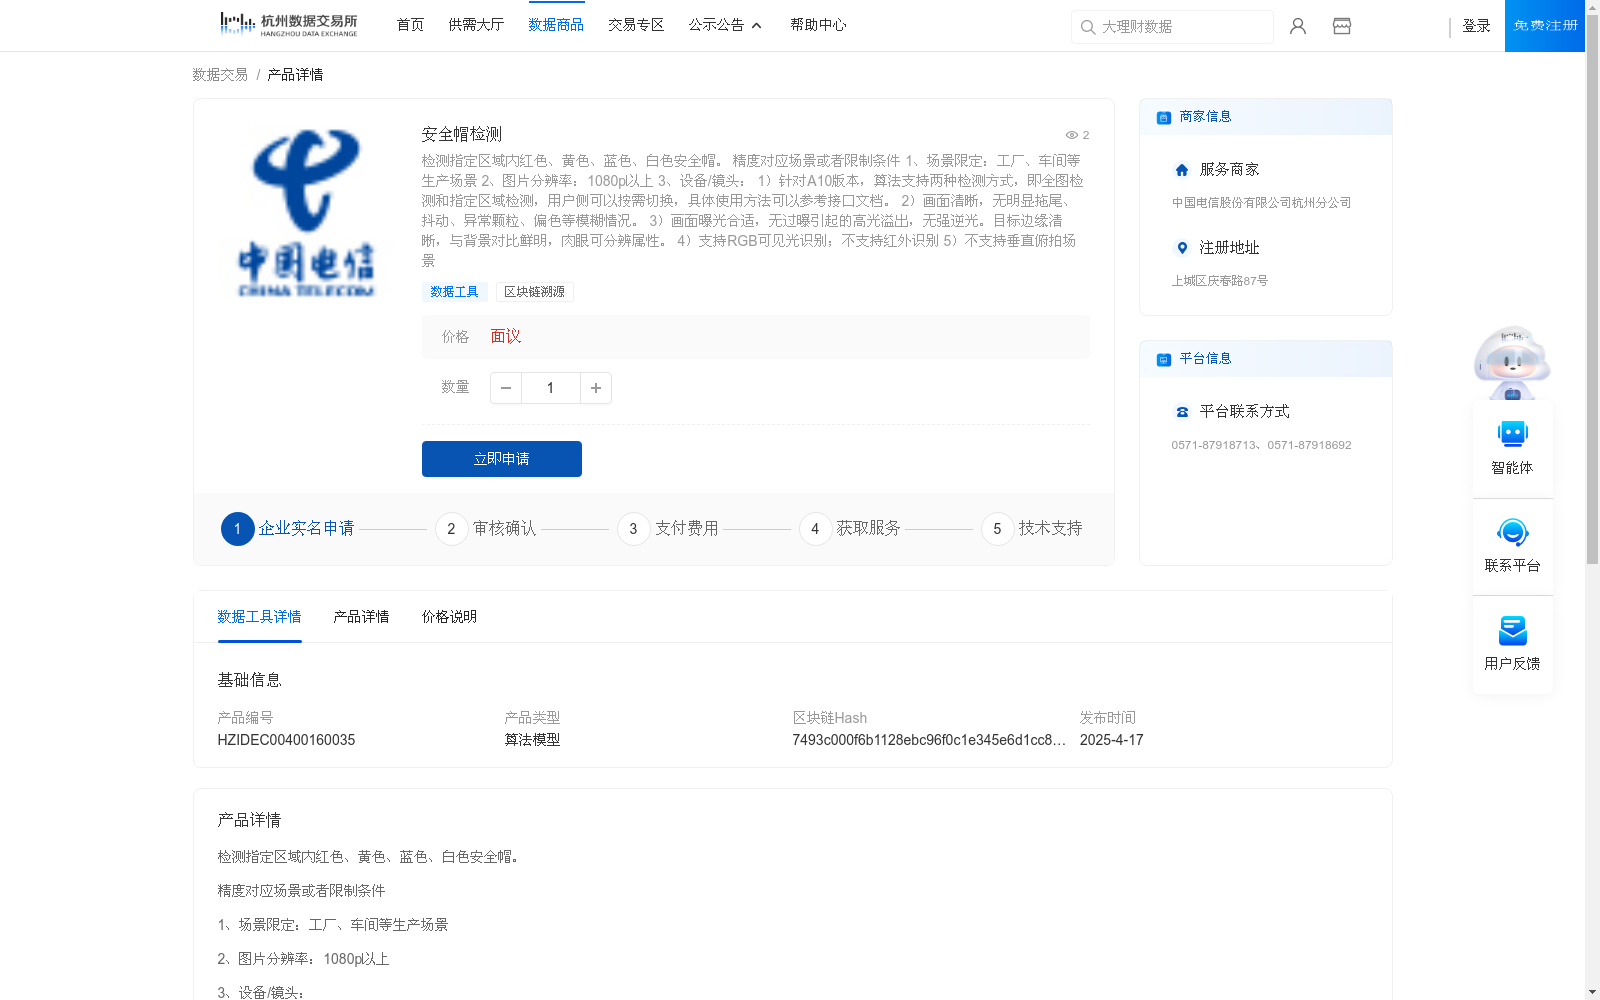1600x1000 pixels.
Task: Click the 登录 link
Action: point(1476,26)
